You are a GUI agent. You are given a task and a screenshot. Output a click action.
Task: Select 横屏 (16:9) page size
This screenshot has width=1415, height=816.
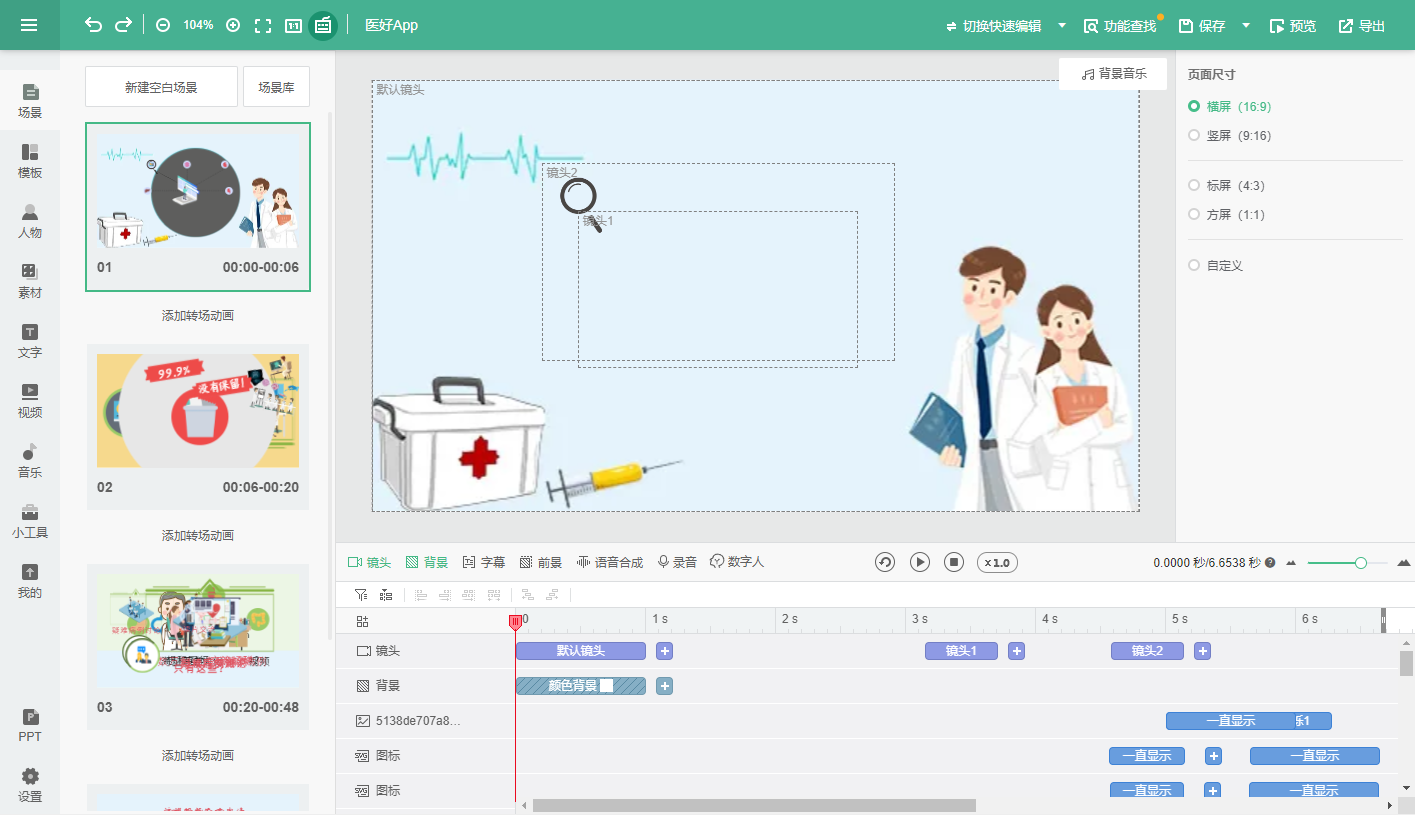pyautogui.click(x=1229, y=106)
